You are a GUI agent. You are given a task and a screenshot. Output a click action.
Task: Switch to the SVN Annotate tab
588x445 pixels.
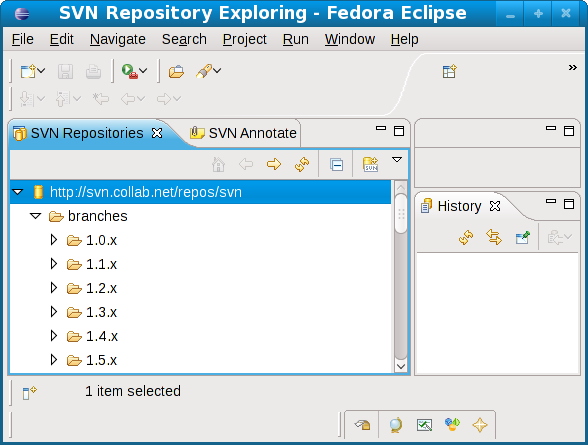243,133
